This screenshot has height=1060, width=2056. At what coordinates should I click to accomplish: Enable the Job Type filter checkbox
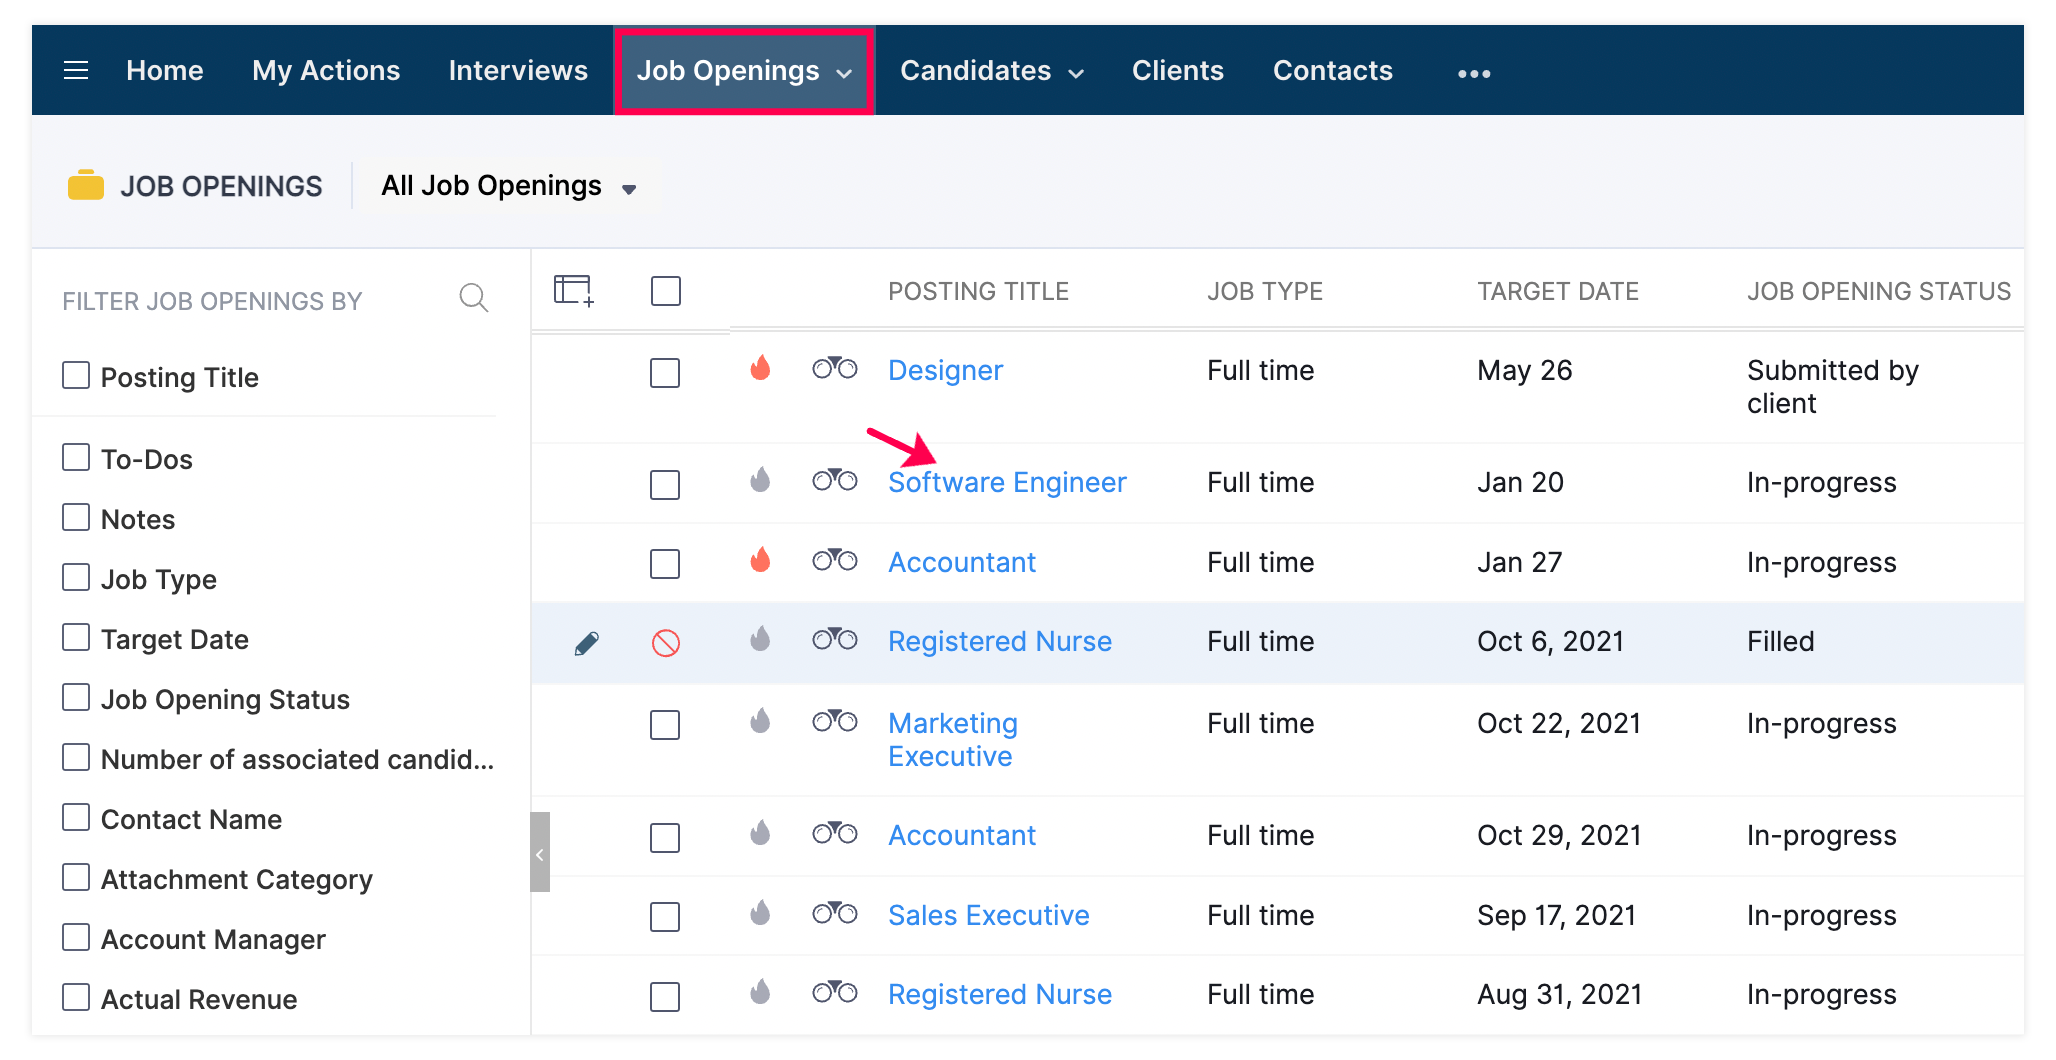(76, 578)
